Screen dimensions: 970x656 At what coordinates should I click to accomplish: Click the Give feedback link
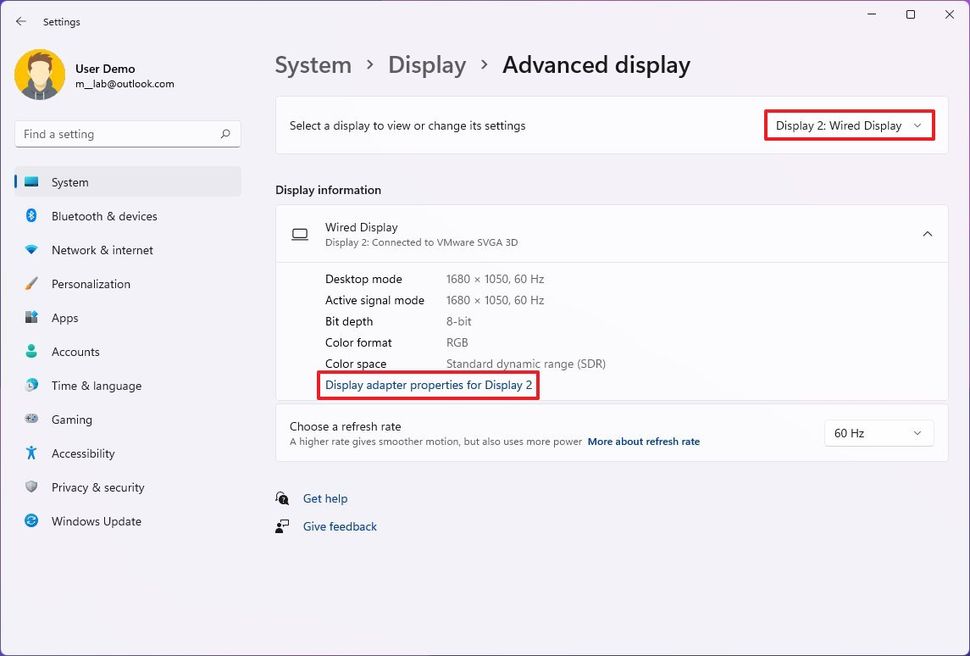click(340, 526)
